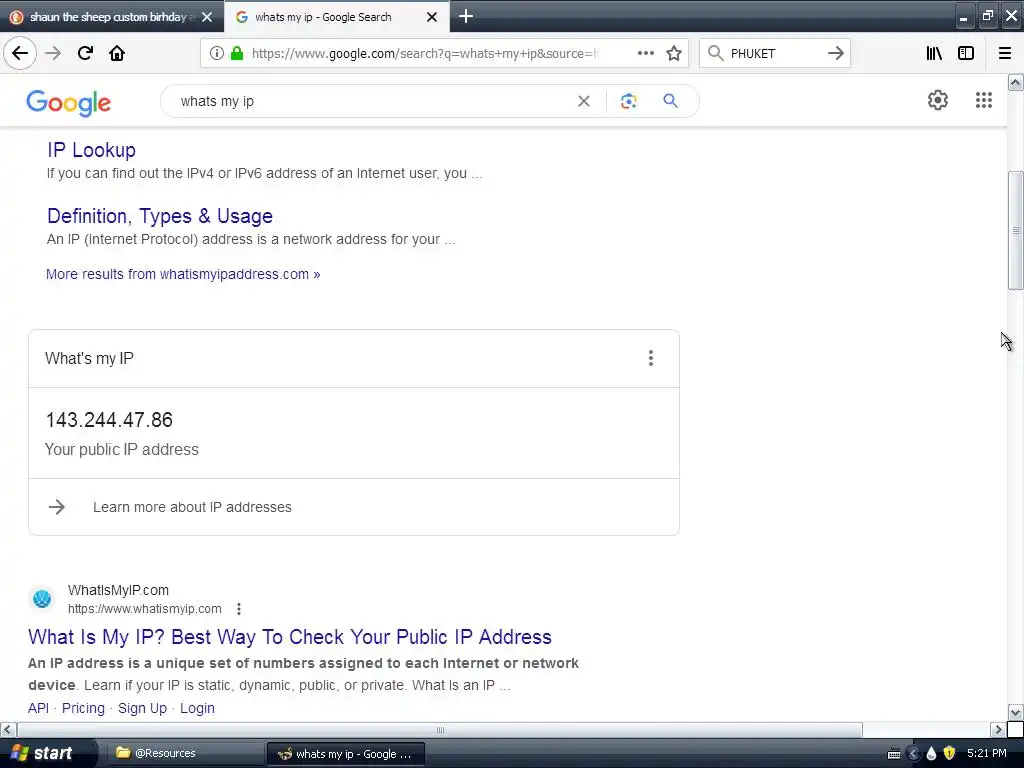Open Definition, Types & Usage link
Viewport: 1024px width, 768px height.
160,216
